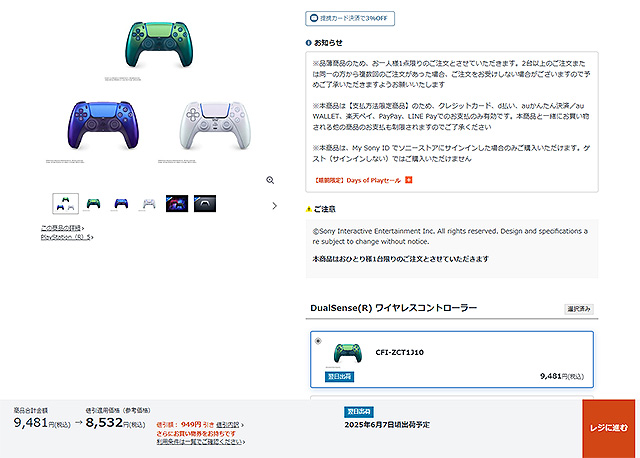The width and height of the screenshot is (640, 458).
Task: Click the magnifier zoom icon under product image
Action: (270, 180)
